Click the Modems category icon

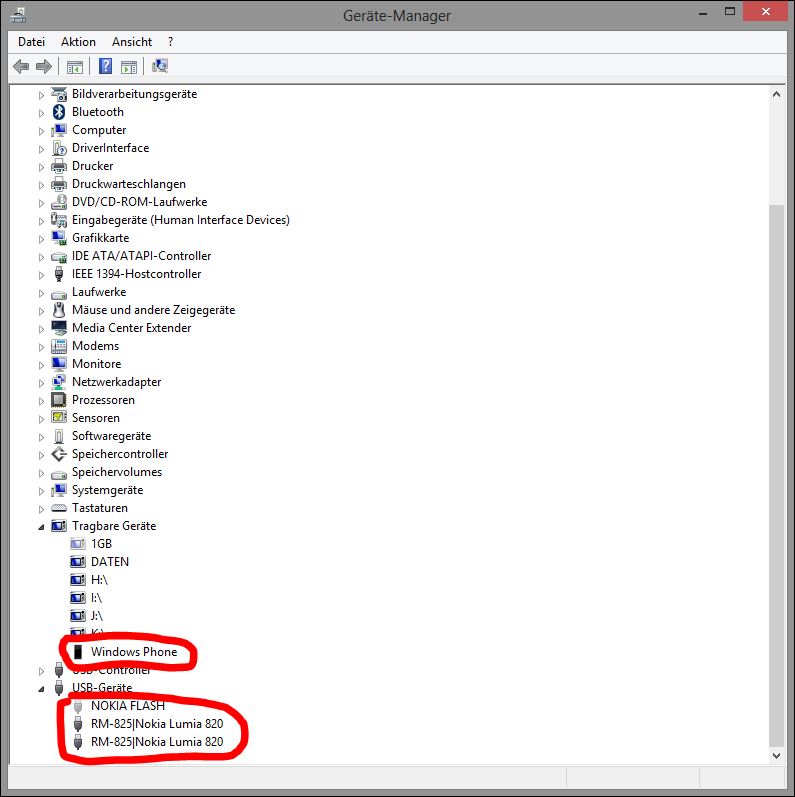coord(59,346)
